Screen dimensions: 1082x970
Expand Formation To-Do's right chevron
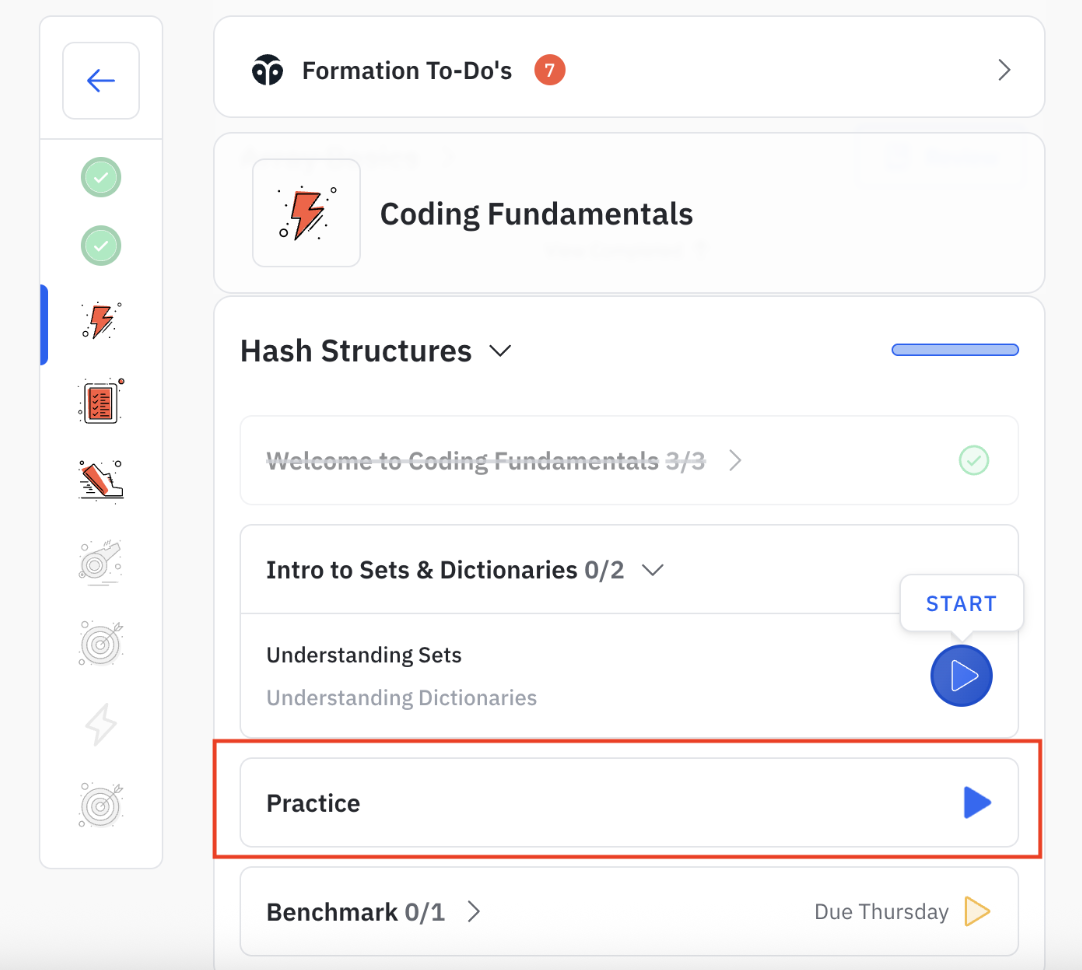tap(1004, 70)
